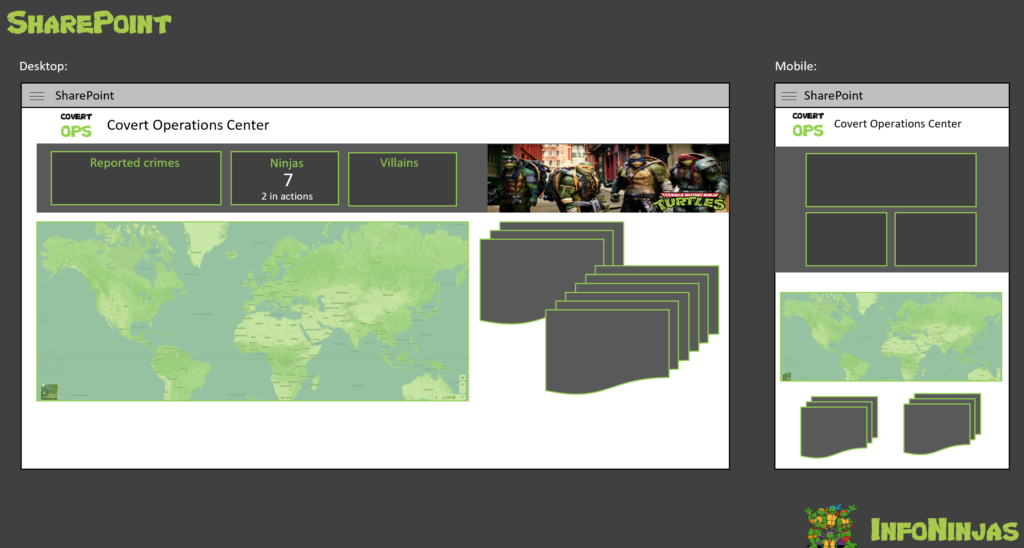Viewport: 1024px width, 548px height.
Task: Select the Ninjas tile showing 7
Action: pos(285,178)
